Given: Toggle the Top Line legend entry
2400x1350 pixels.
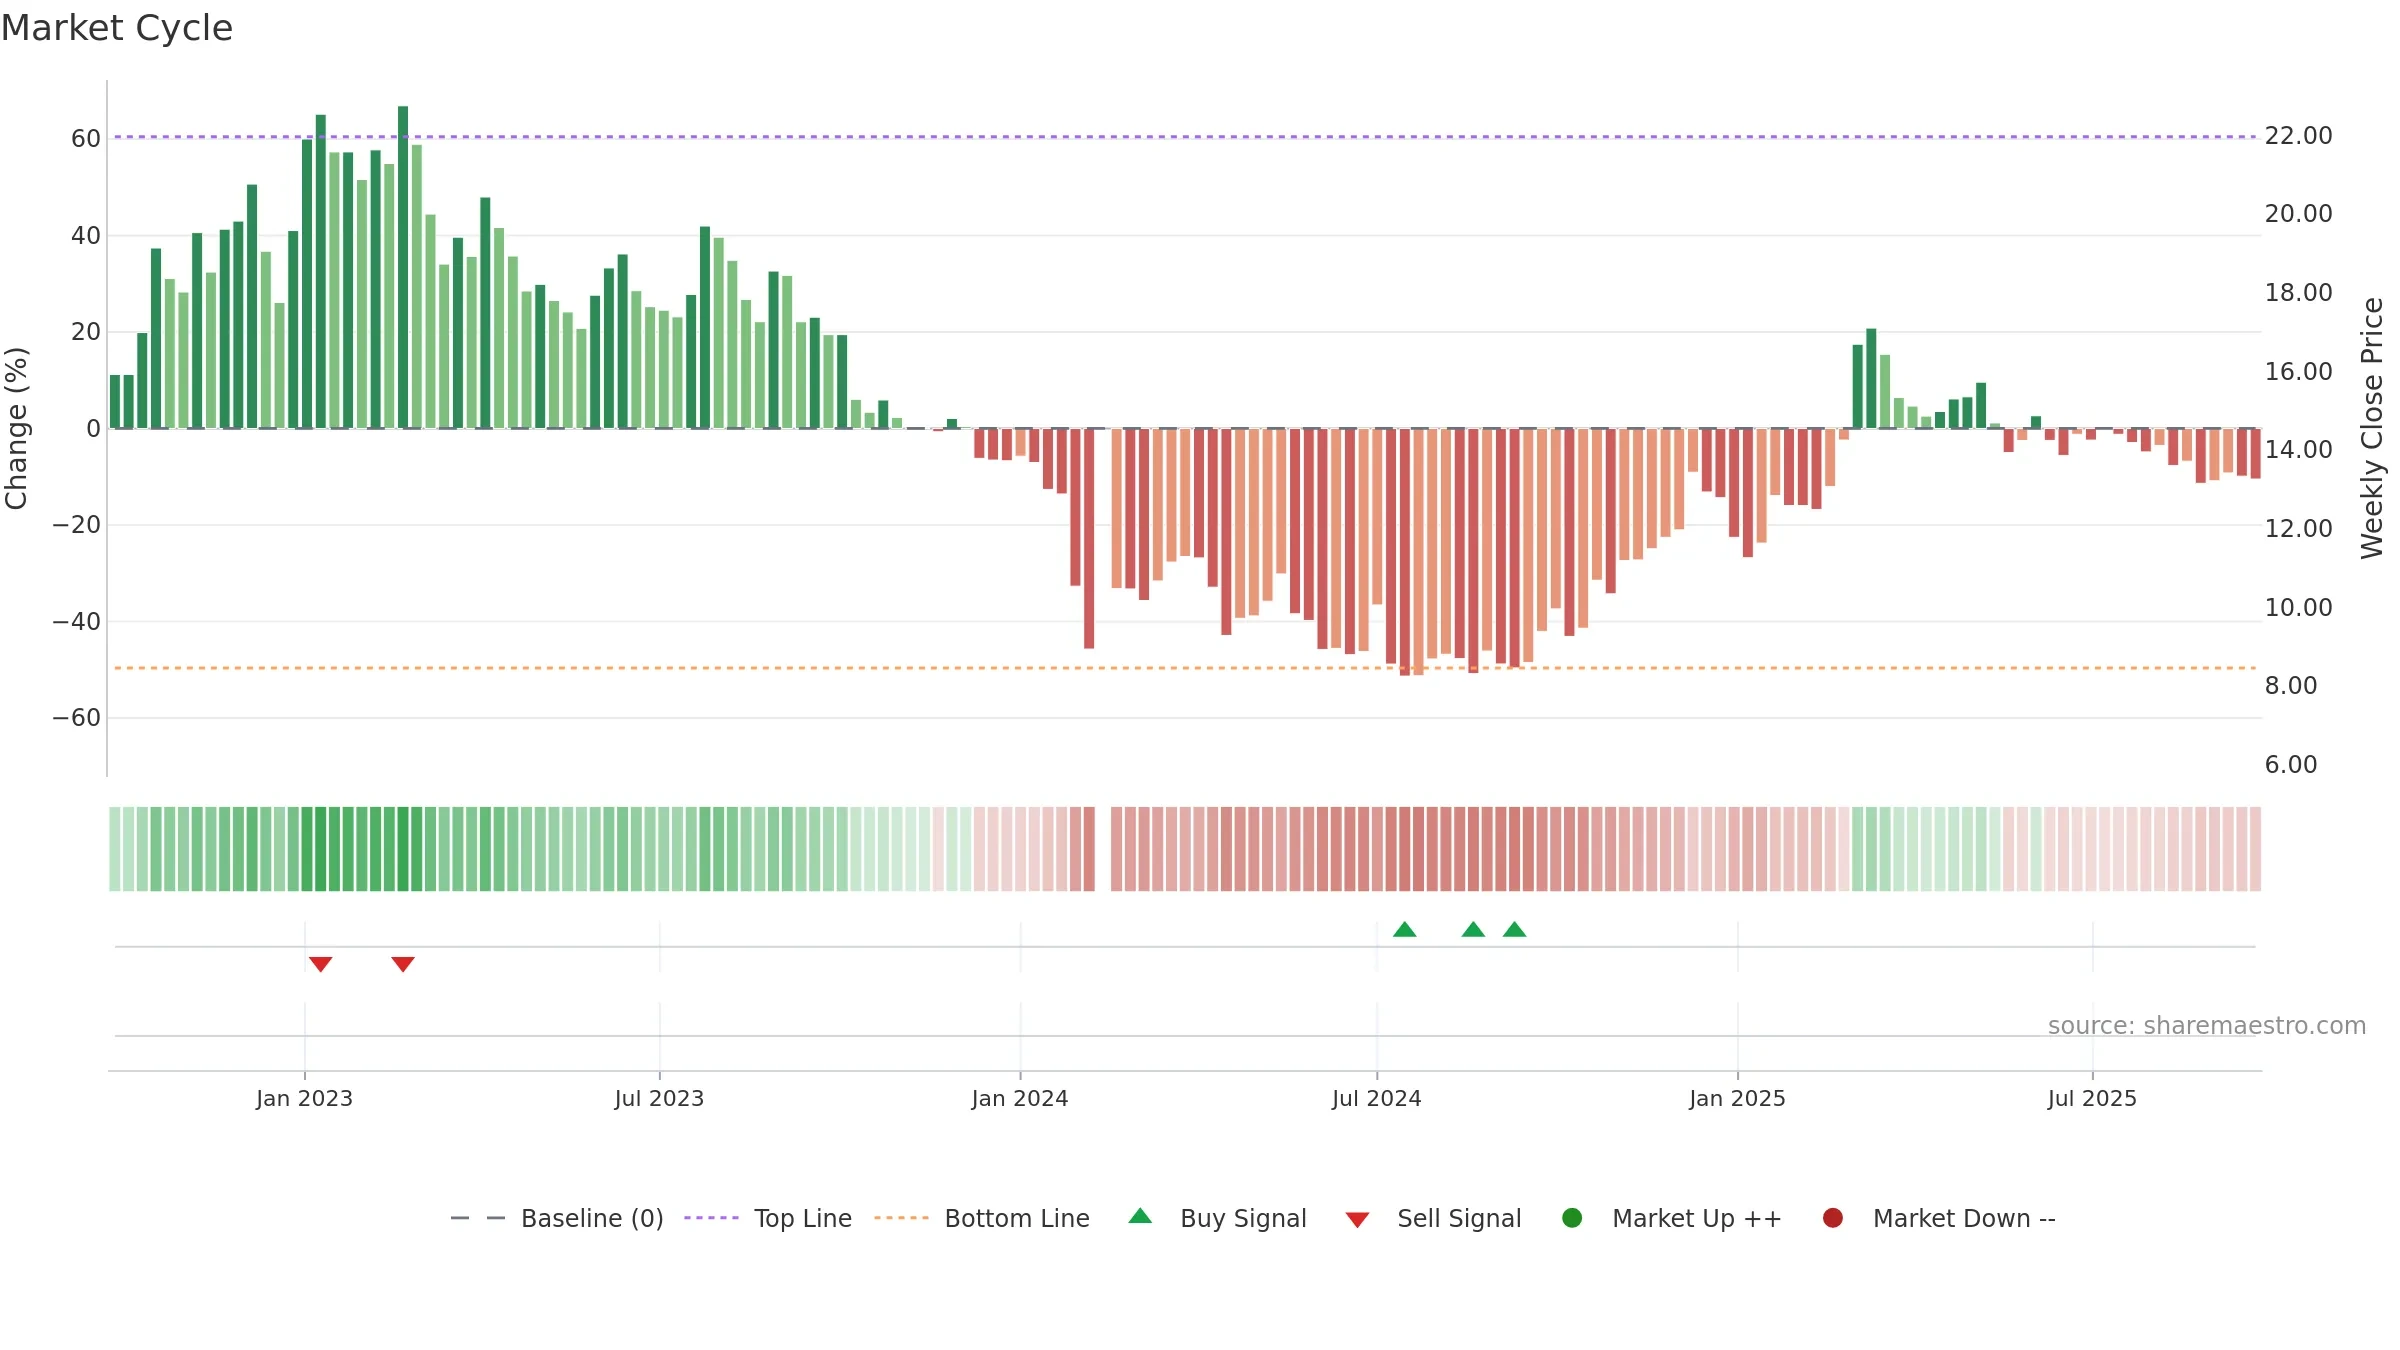Looking at the screenshot, I should 768,1218.
